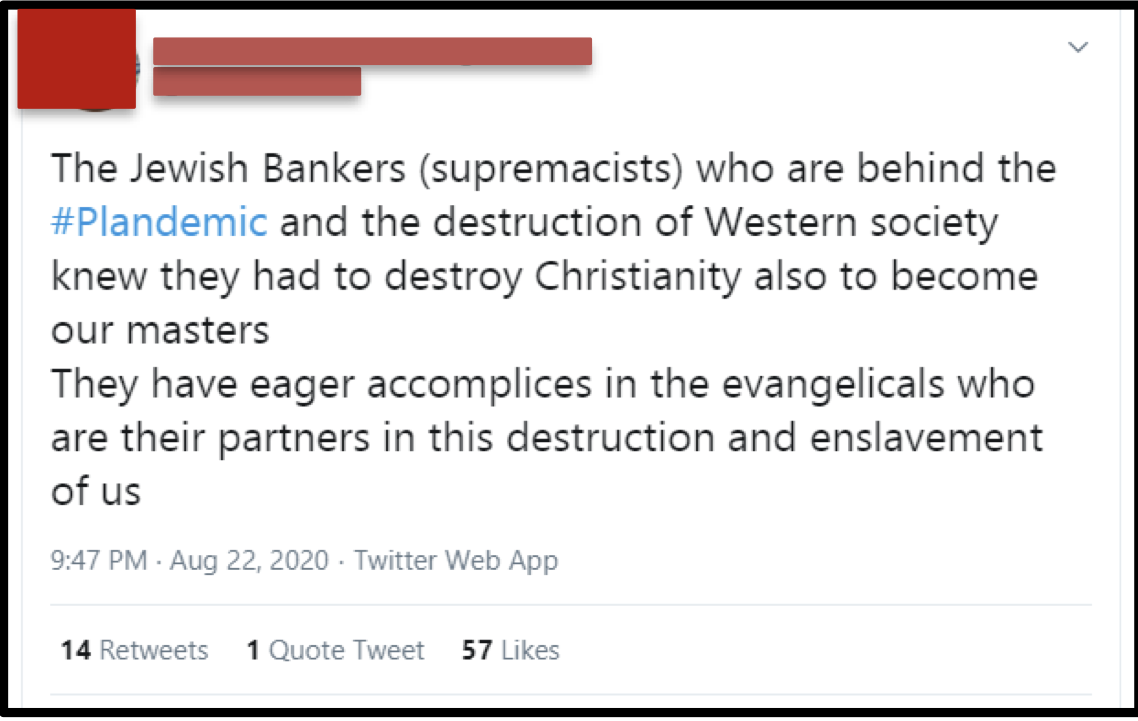Open the #Plandemic hashtag link

[x=159, y=222]
